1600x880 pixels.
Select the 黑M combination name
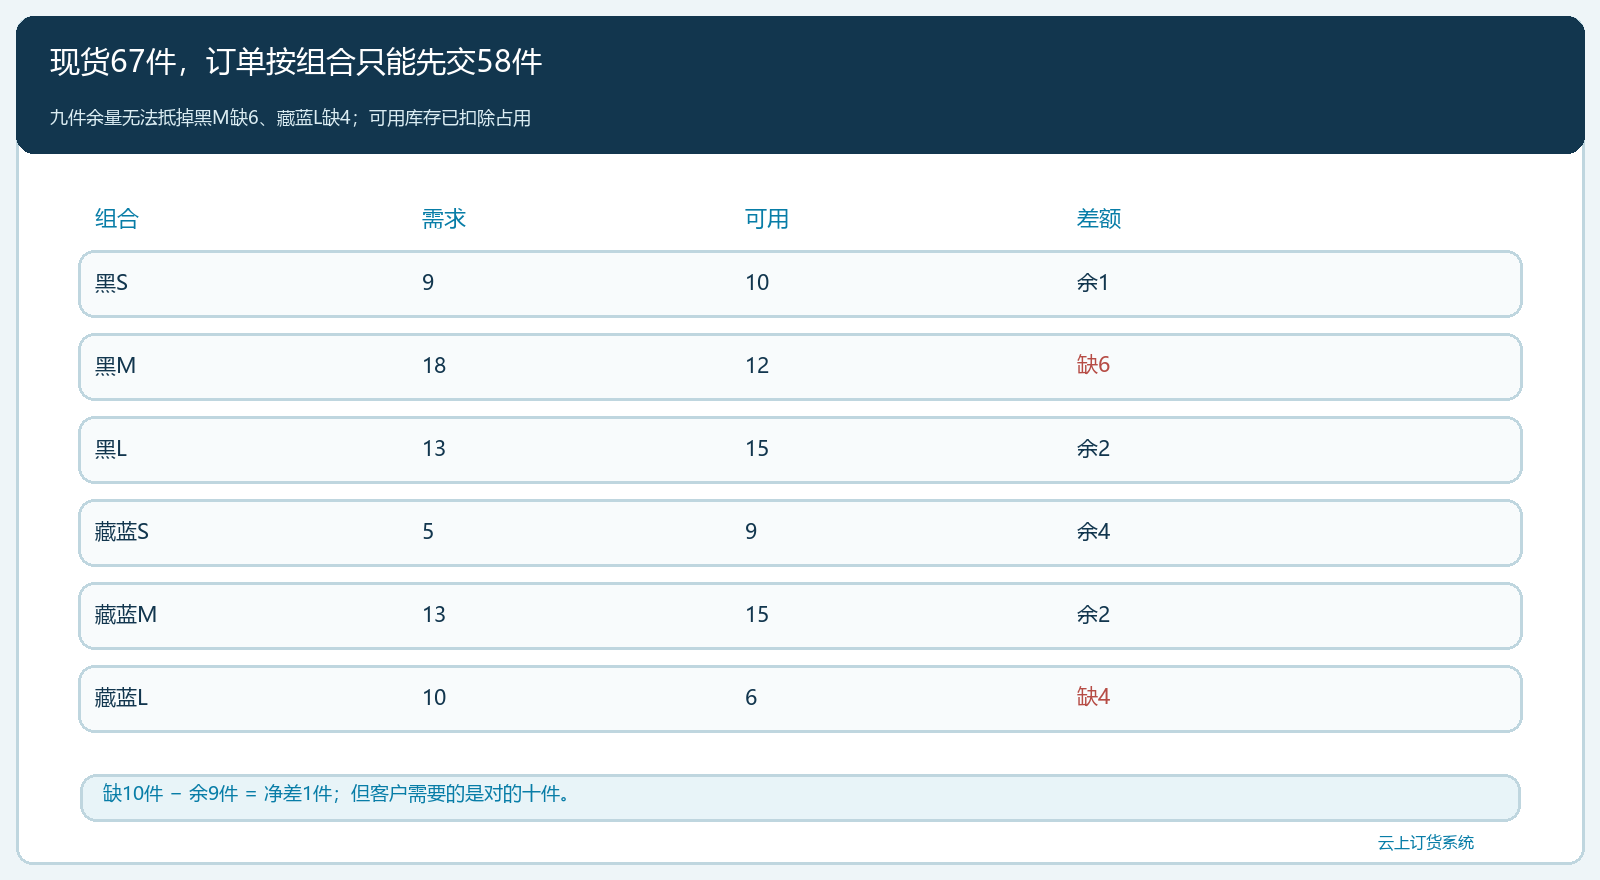click(x=115, y=366)
